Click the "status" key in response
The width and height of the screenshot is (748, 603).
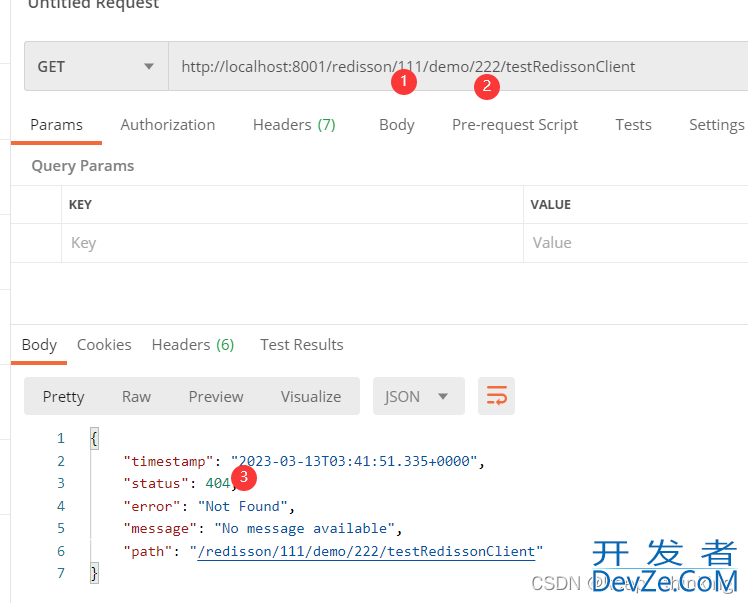[156, 484]
